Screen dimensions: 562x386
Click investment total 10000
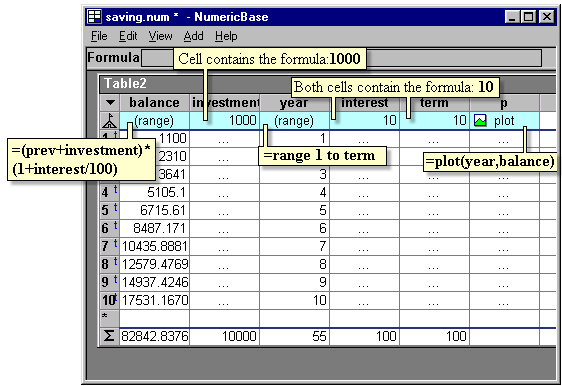pos(225,336)
